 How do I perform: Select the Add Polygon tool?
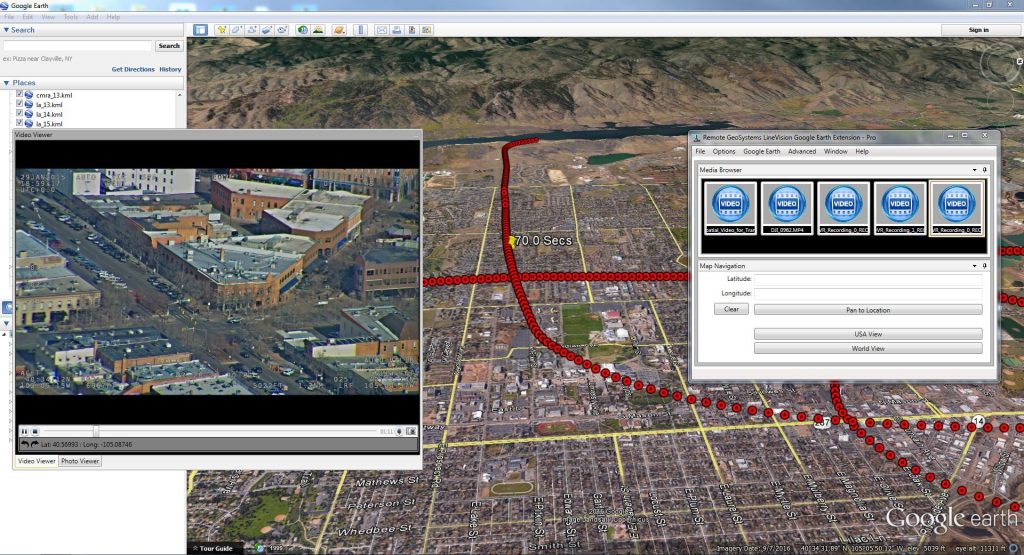236,30
